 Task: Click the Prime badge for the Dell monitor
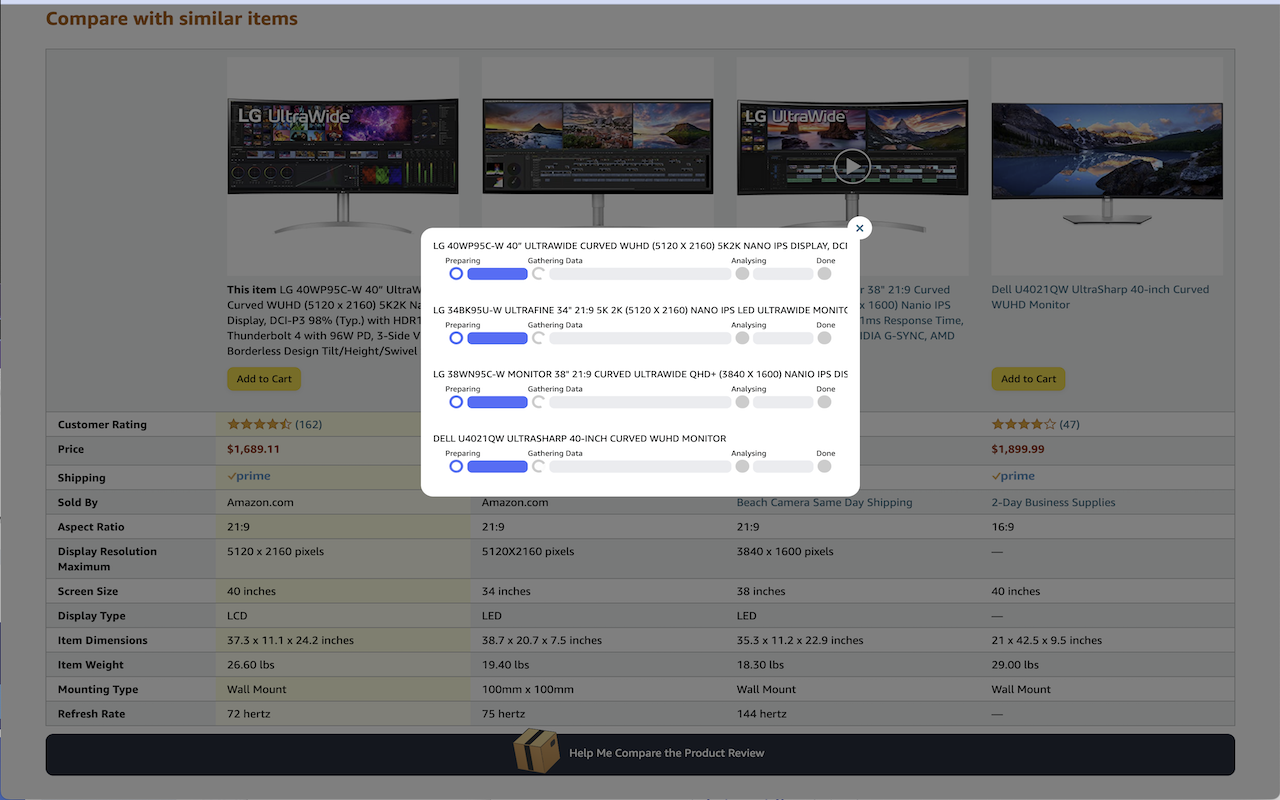tap(1012, 476)
